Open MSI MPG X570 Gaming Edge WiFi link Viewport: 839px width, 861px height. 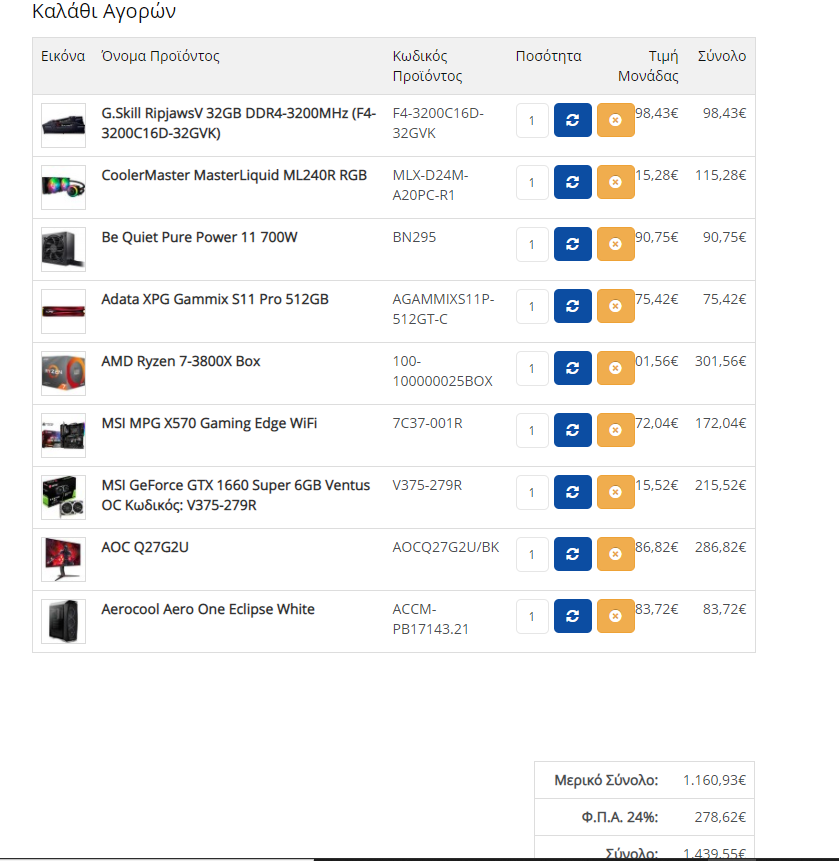[209, 423]
